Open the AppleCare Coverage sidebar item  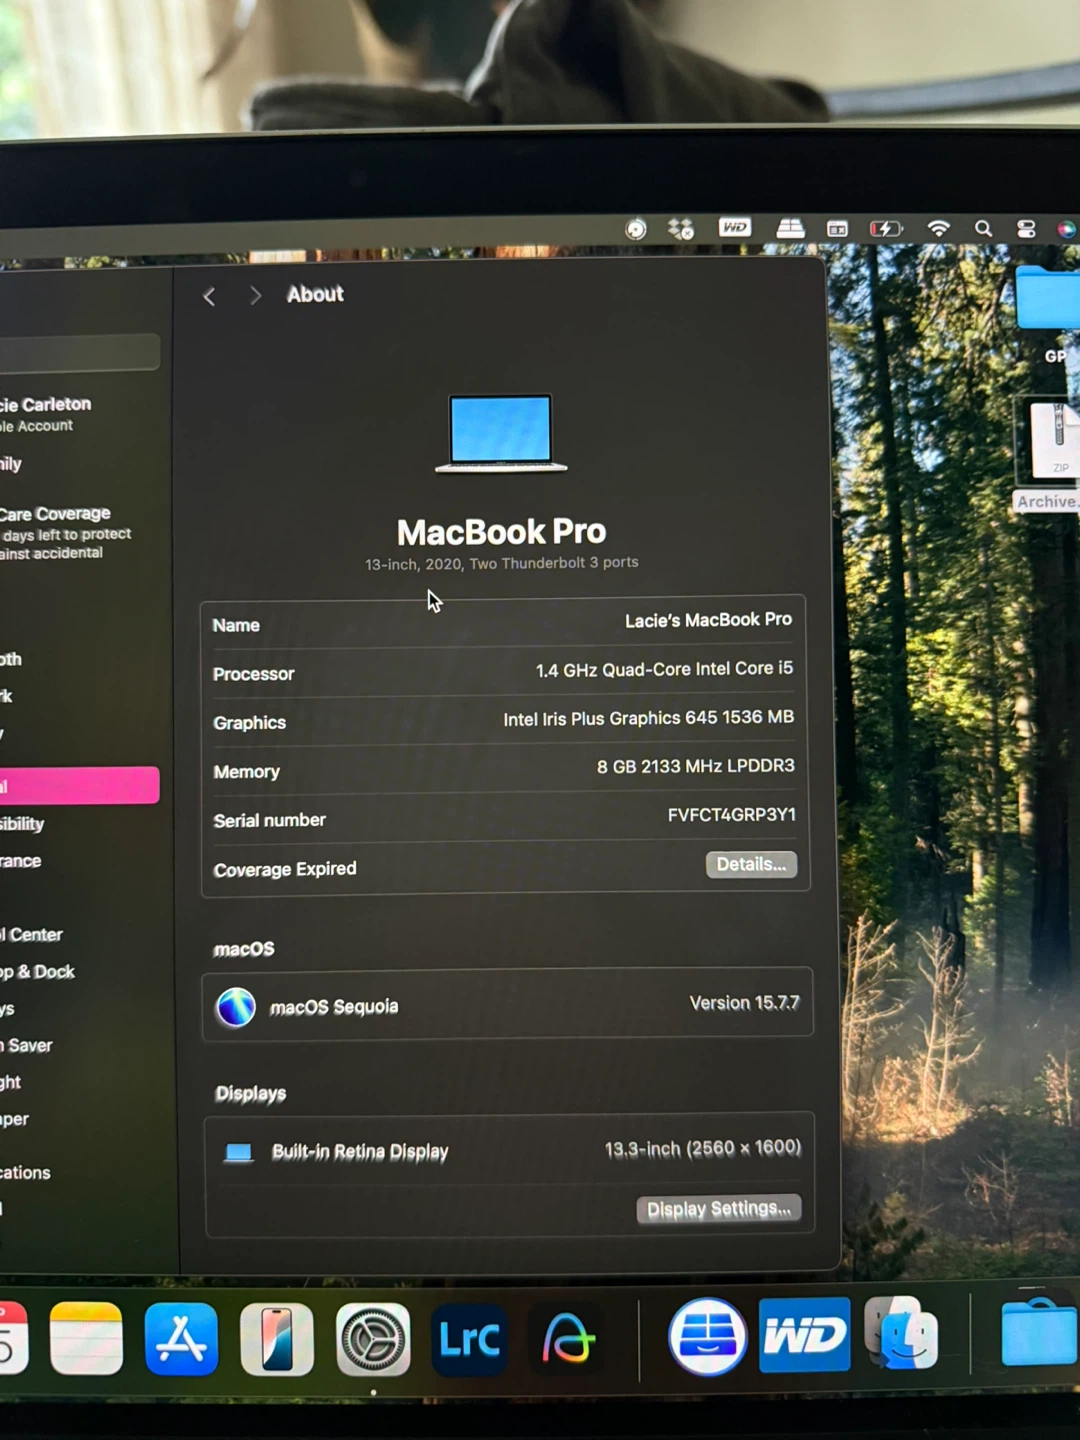[66, 532]
